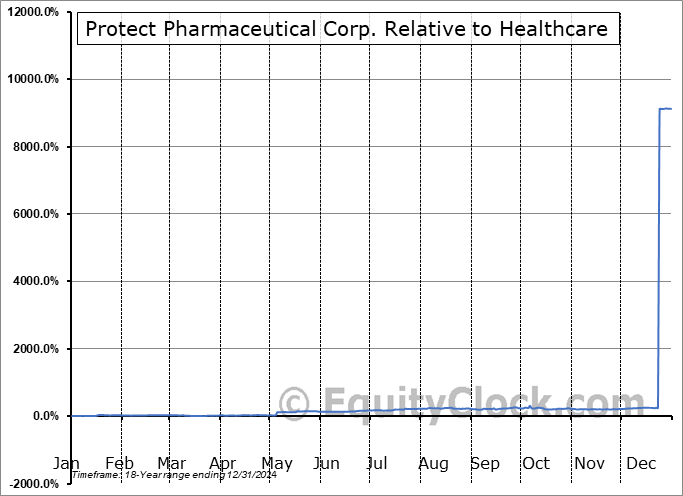
Task: Select the Oct label on the month axis
Action: [536, 464]
